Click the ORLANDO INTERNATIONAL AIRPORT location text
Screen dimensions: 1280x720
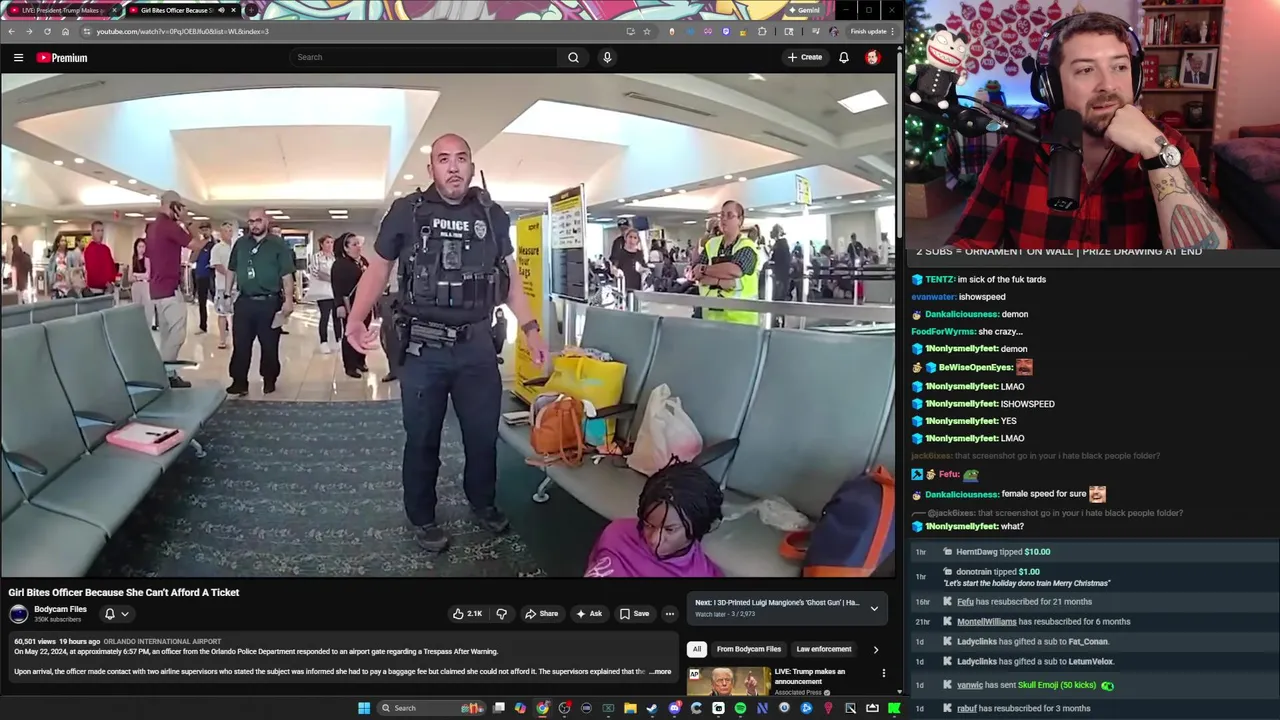162,641
